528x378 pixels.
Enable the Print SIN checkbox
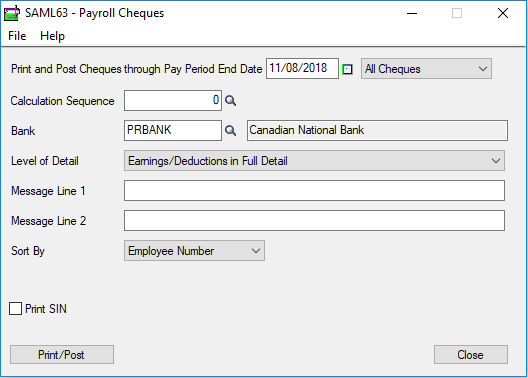click(15, 309)
